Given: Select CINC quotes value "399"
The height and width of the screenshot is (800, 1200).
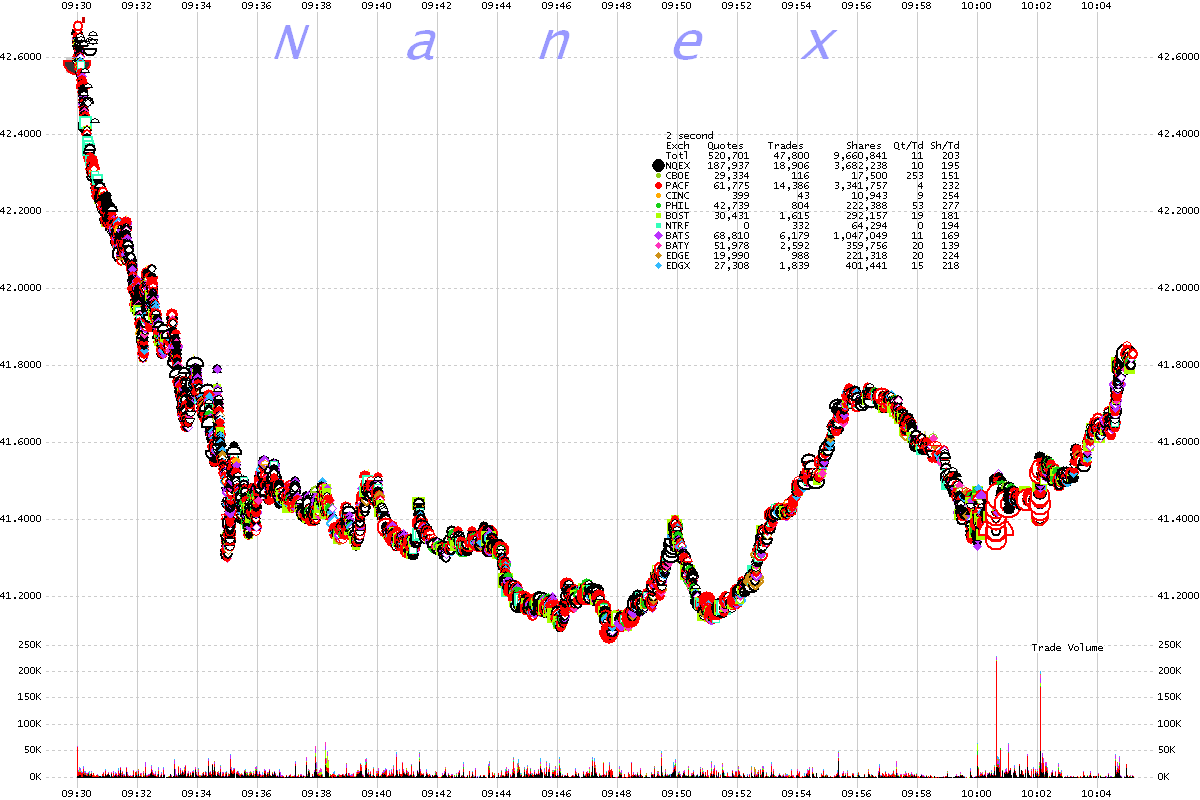Looking at the screenshot, I should click(x=741, y=196).
